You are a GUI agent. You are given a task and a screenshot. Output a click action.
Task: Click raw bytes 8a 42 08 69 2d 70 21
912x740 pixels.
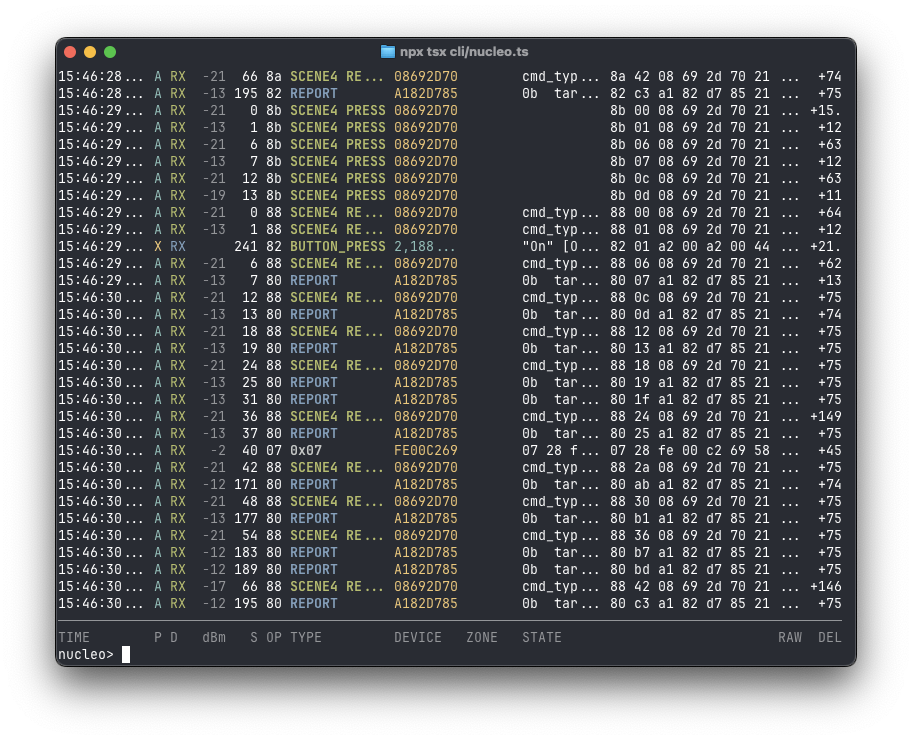pyautogui.click(x=690, y=77)
